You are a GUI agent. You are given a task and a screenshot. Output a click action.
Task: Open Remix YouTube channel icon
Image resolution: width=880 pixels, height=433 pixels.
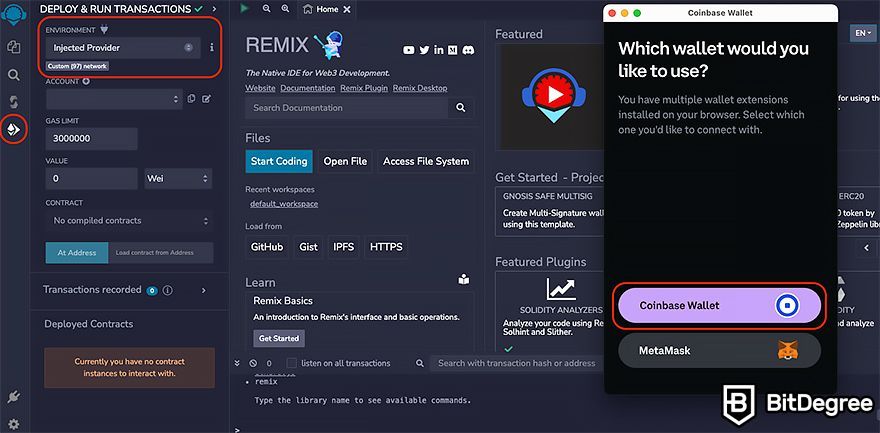[x=409, y=50]
